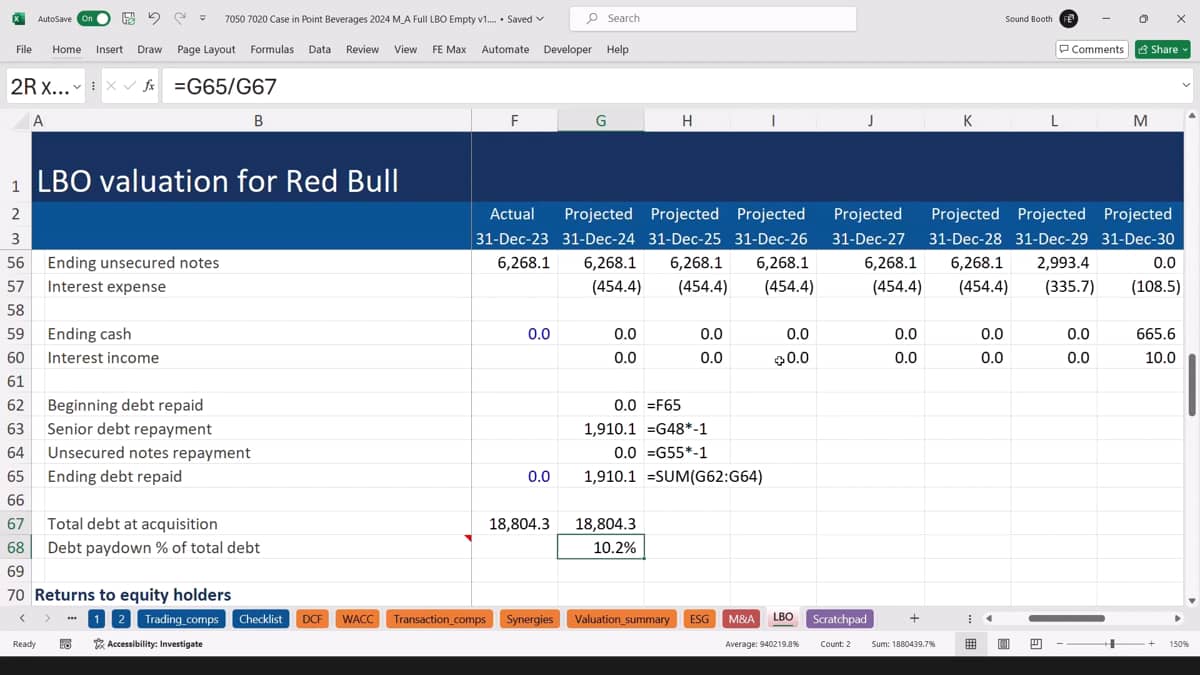
Task: Click the red comment indicator in row 68
Action: pyautogui.click(x=467, y=539)
